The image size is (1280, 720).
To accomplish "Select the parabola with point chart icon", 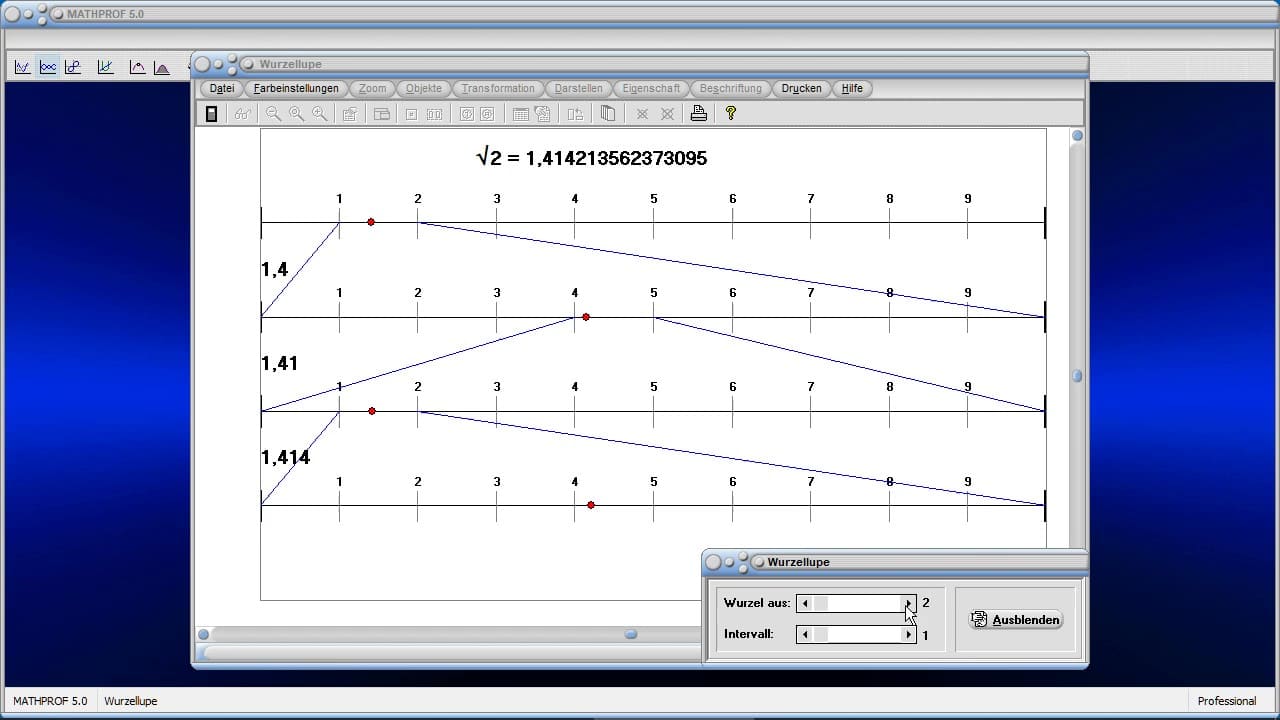I will point(137,68).
